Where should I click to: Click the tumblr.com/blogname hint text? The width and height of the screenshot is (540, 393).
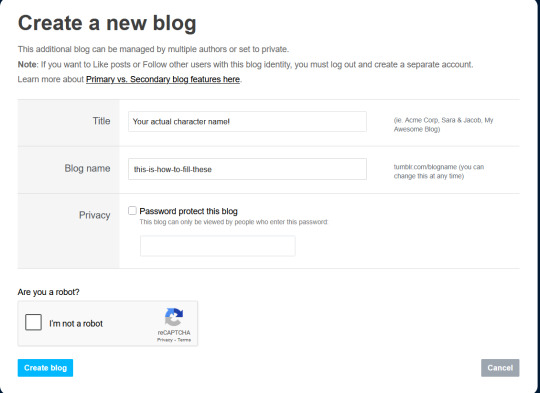click(439, 172)
